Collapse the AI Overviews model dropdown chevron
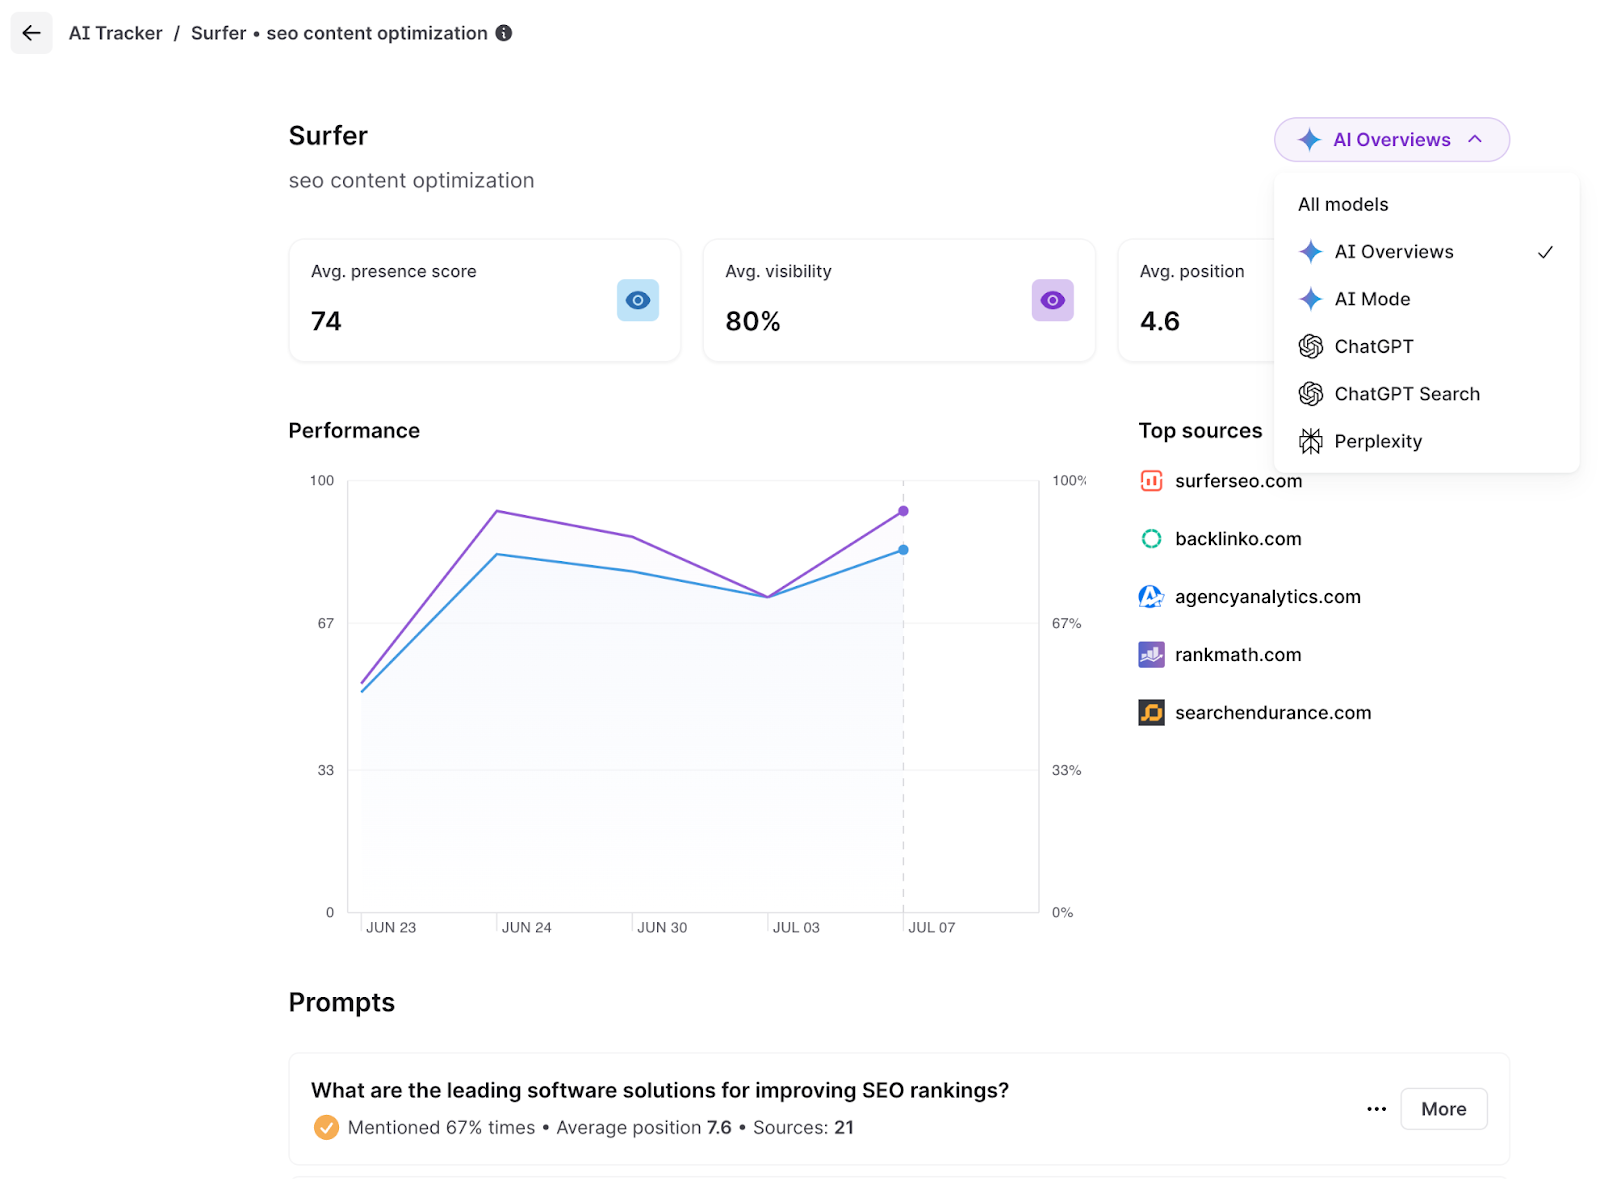The image size is (1600, 1179). pos(1475,139)
